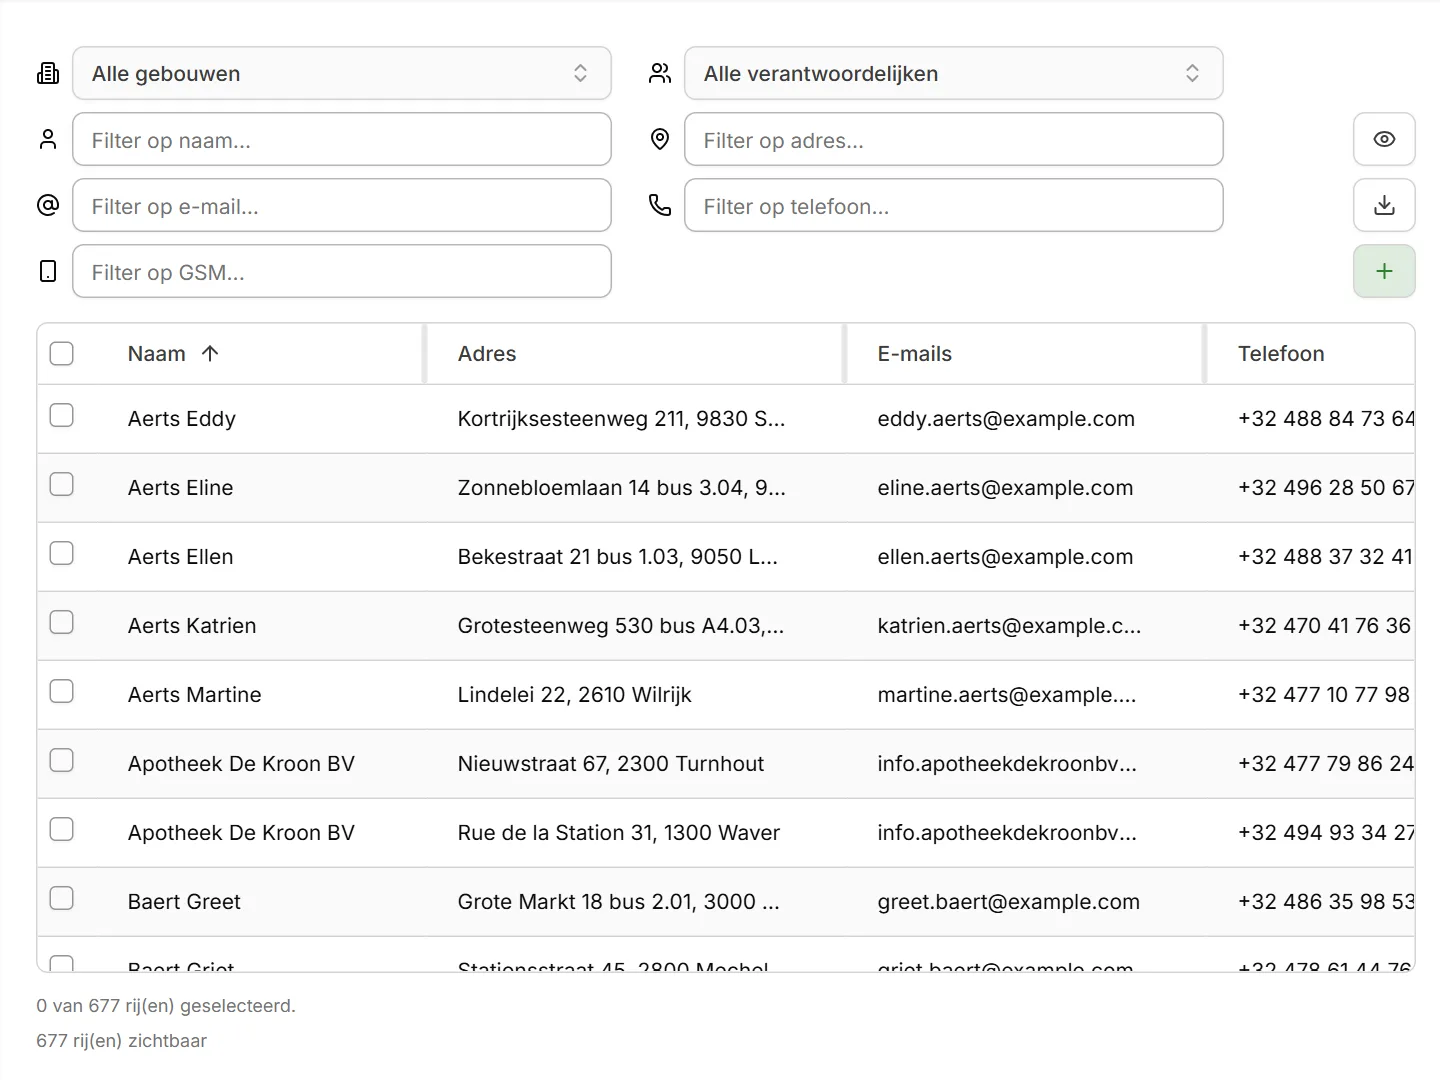The image size is (1440, 1080).
Task: Click the location pin icon beside address filter
Action: point(660,139)
